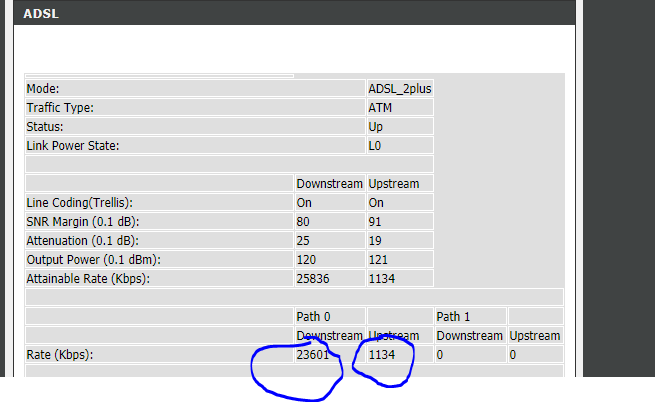This screenshot has height=402, width=655.
Task: Click the Up status value
Action: click(376, 127)
